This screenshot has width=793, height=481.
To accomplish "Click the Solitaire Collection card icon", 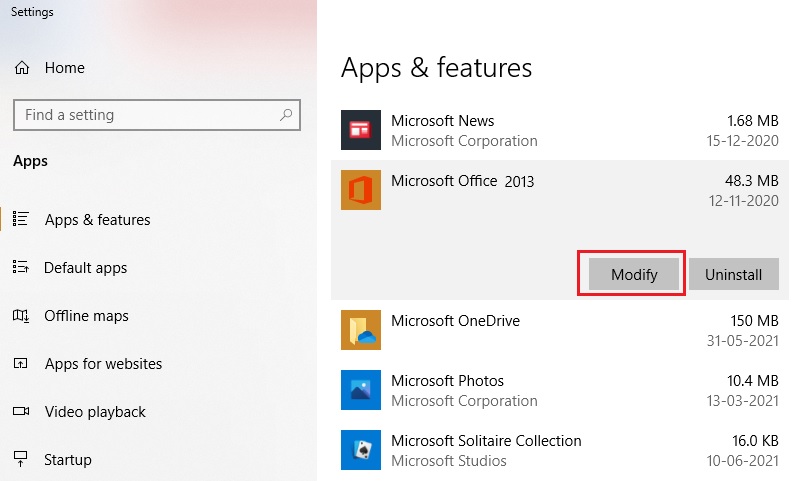I will click(360, 450).
